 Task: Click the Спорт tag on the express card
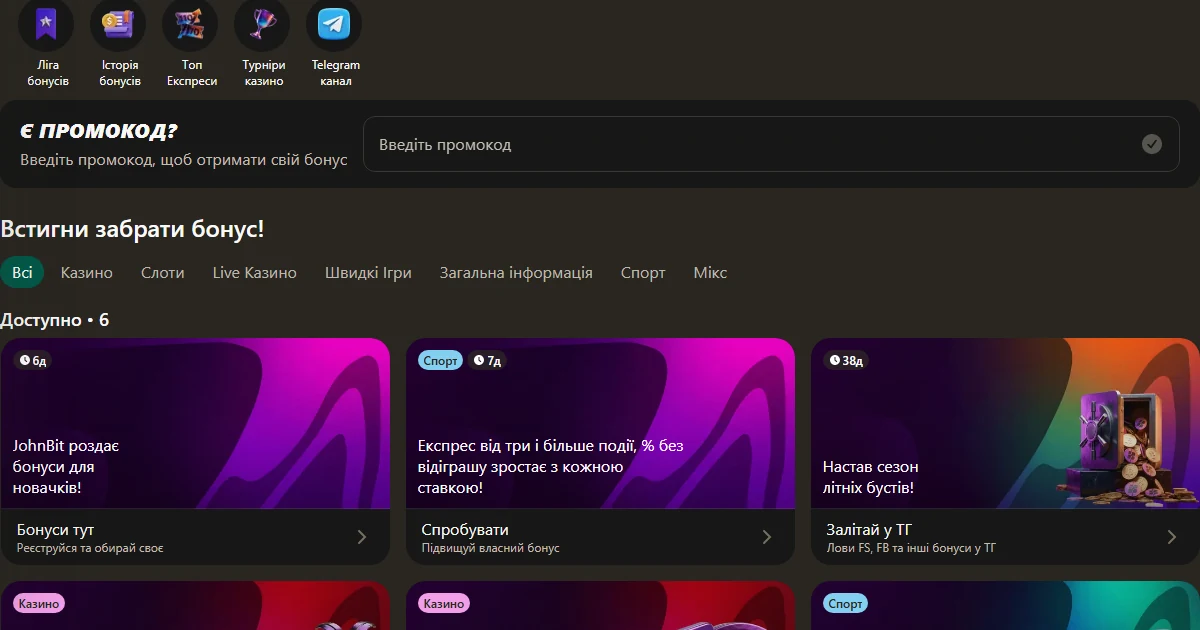coord(441,360)
